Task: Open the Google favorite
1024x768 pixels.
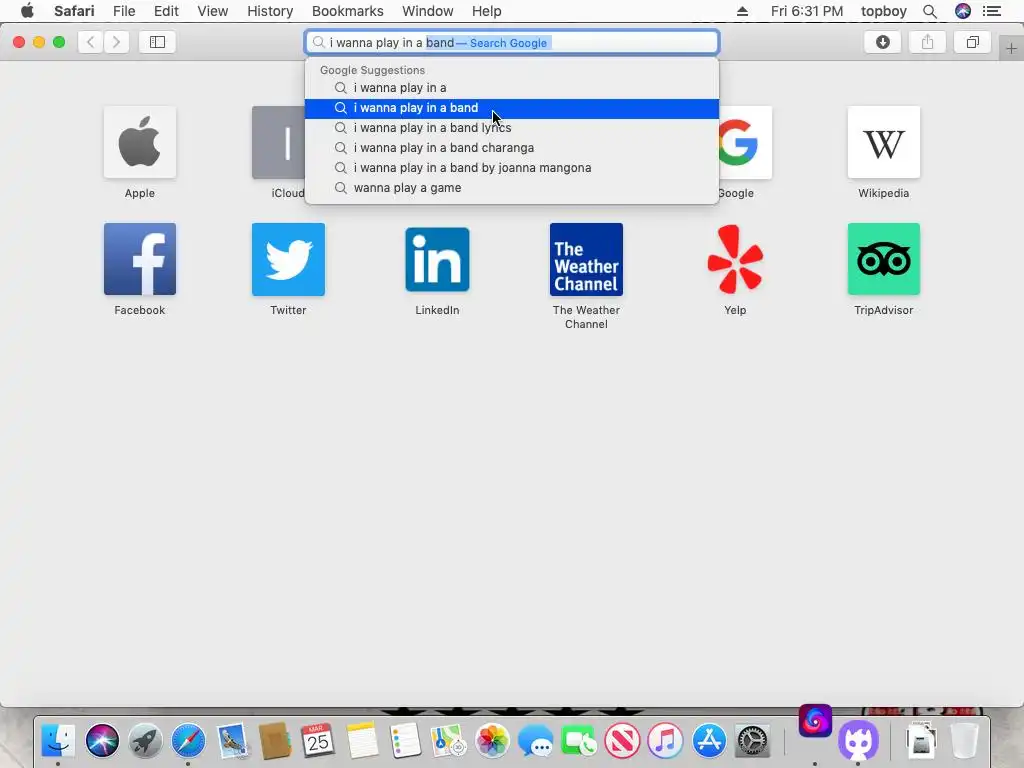Action: [x=745, y=142]
